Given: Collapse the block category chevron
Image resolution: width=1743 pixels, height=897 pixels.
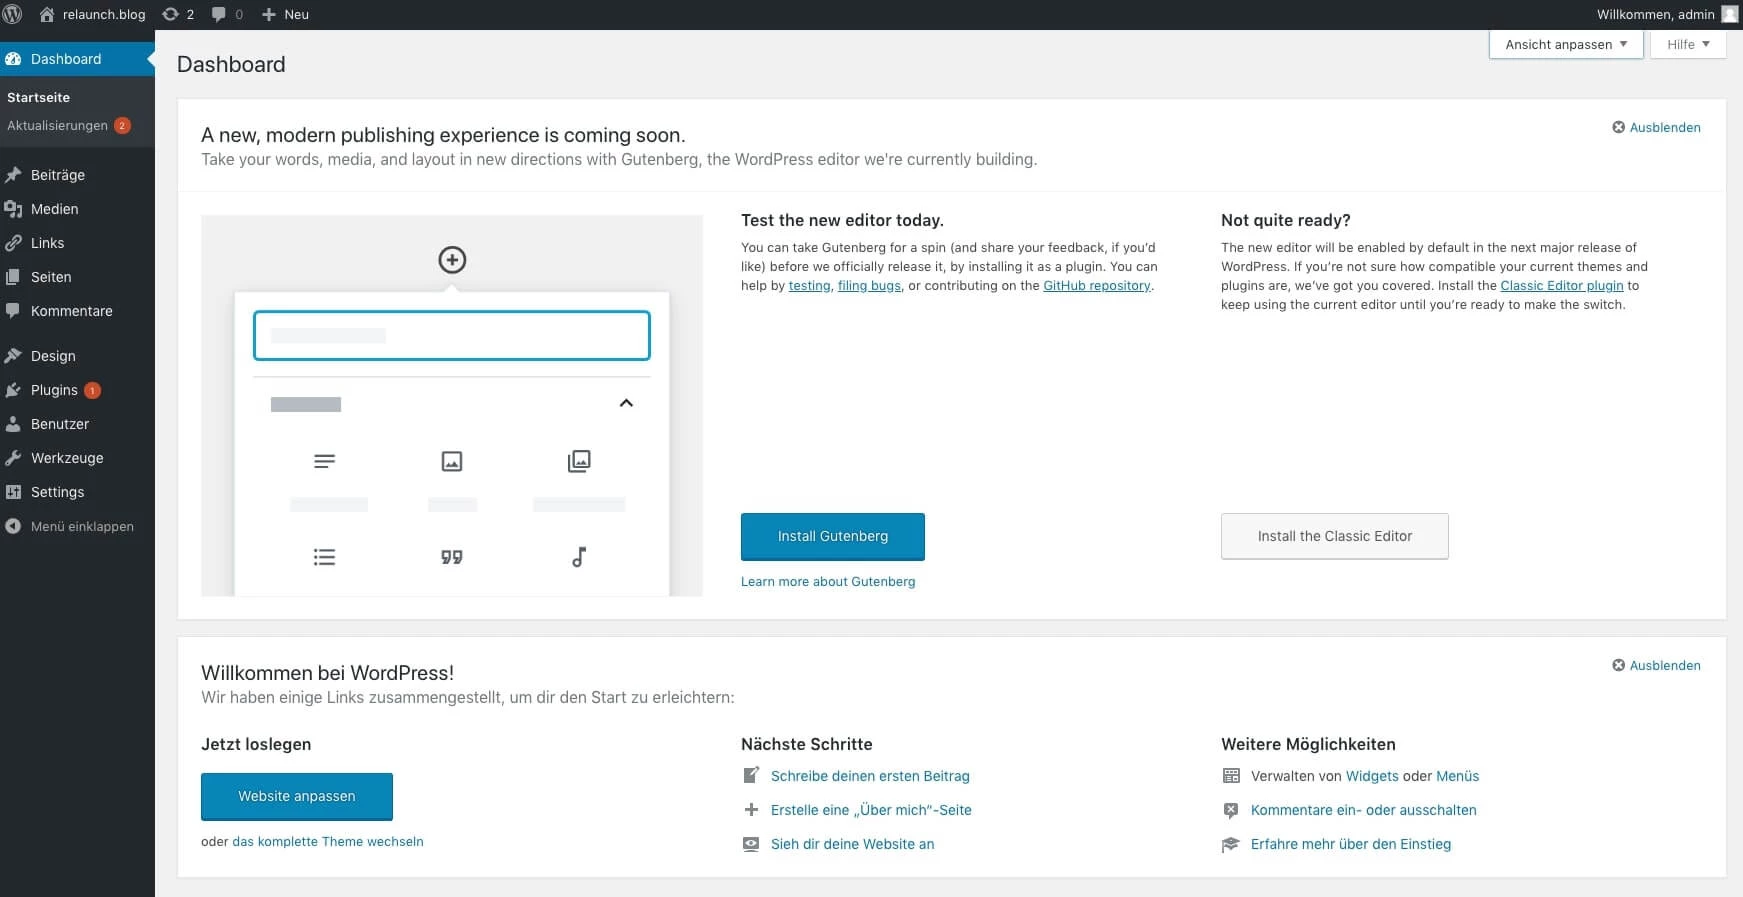Looking at the screenshot, I should click(x=626, y=403).
